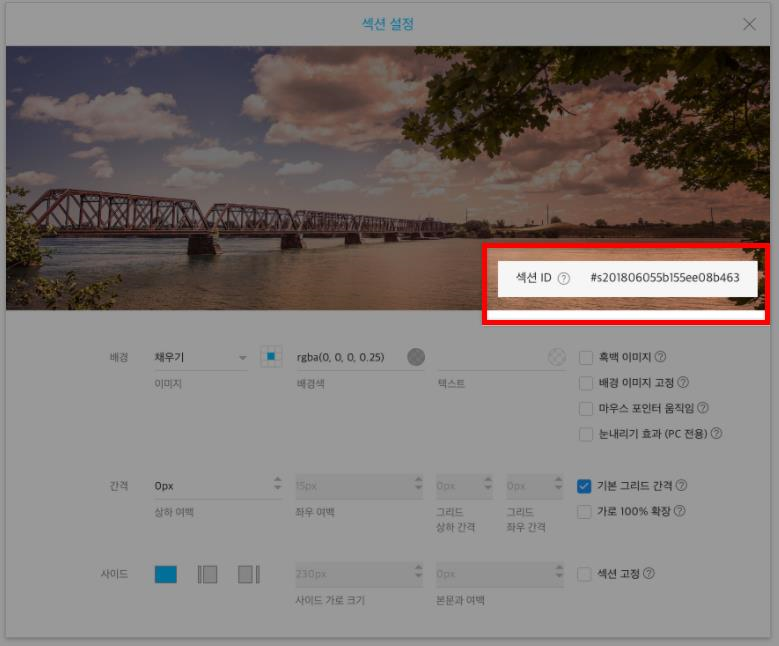Enable the 흑백 이미지 checkbox
The height and width of the screenshot is (646, 779).
pos(586,357)
